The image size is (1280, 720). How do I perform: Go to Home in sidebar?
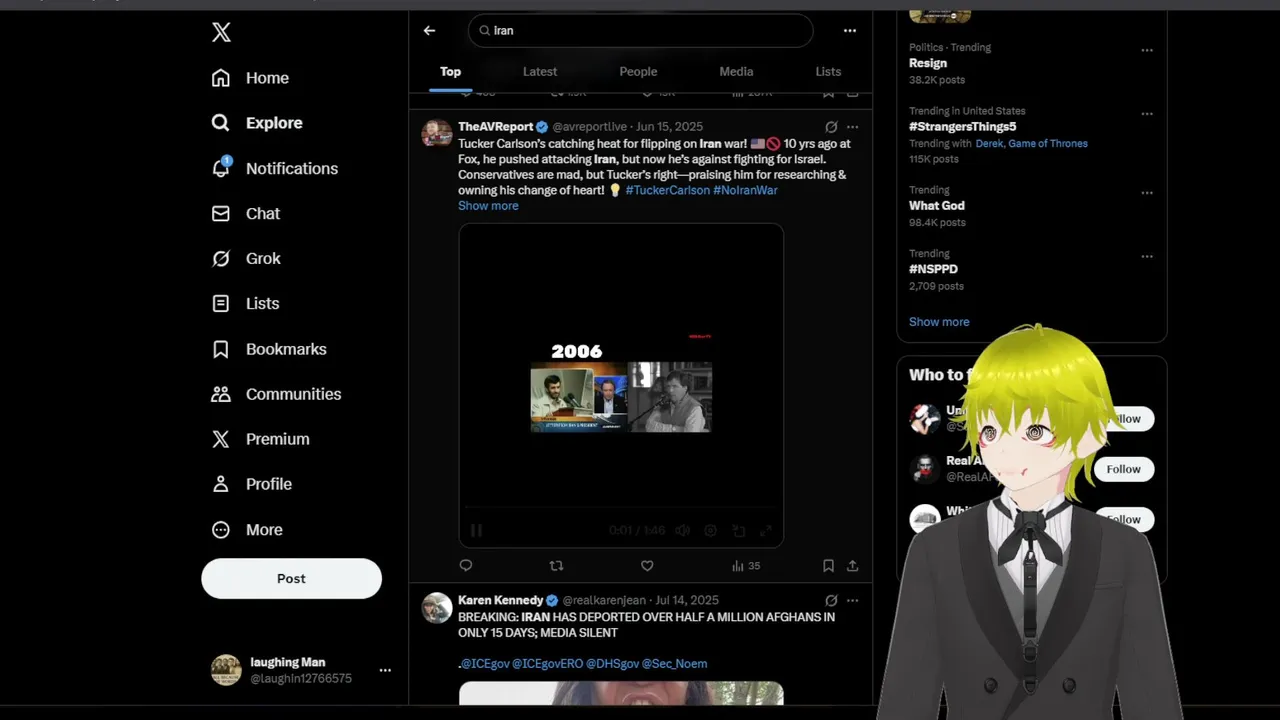click(x=250, y=78)
